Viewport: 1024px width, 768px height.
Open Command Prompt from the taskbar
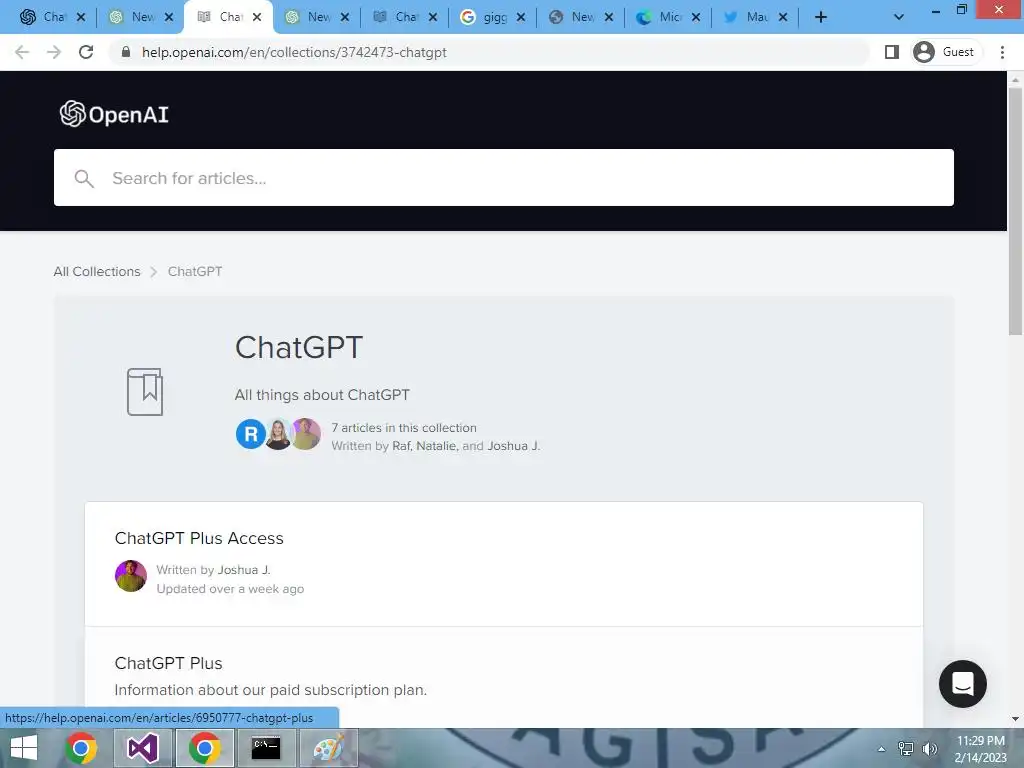(266, 748)
